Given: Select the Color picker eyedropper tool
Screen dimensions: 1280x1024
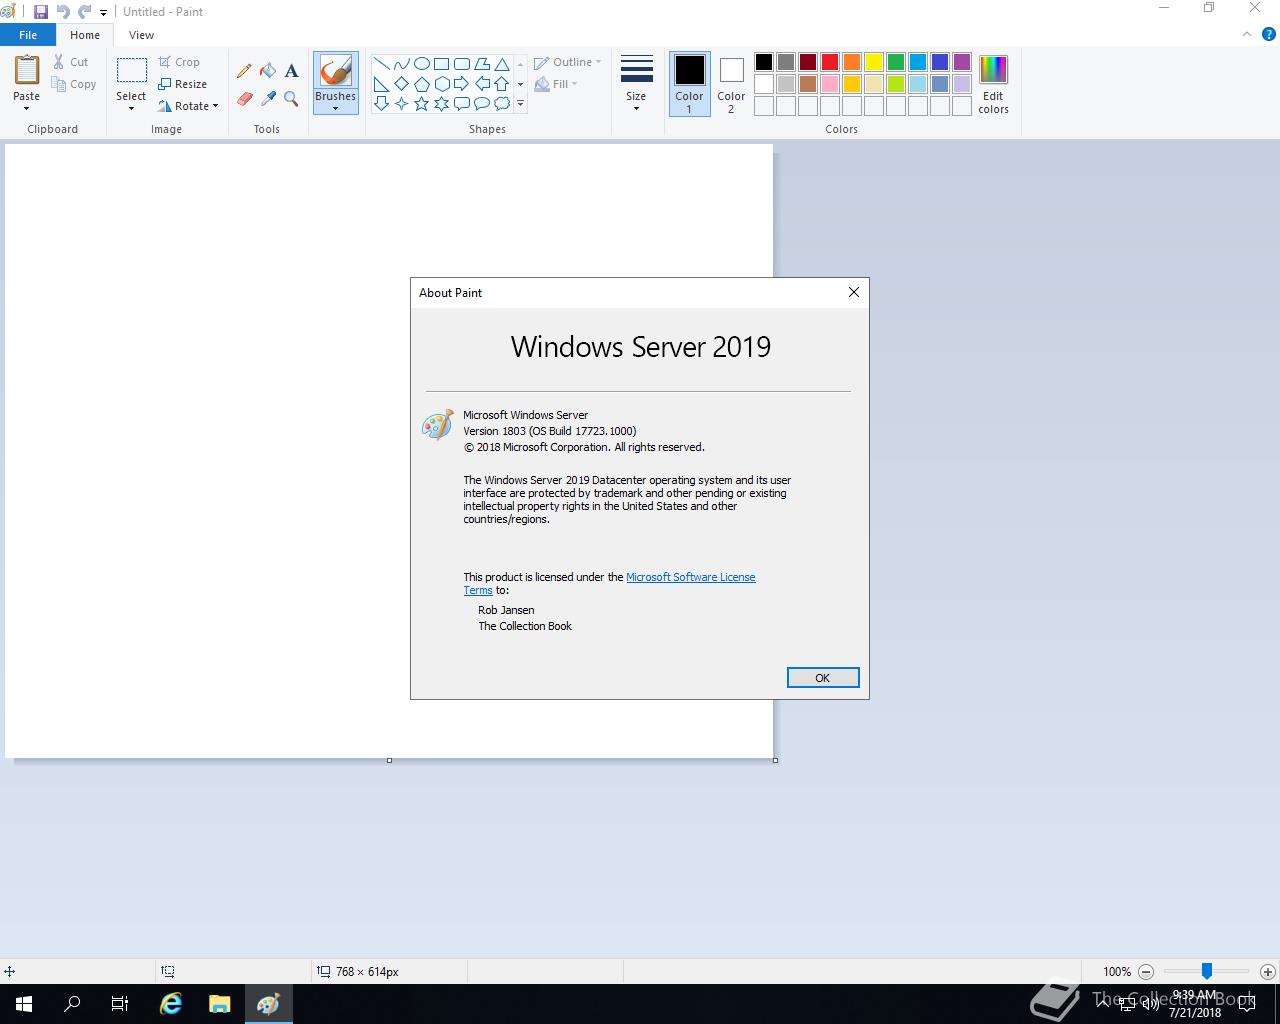Looking at the screenshot, I should 268,98.
